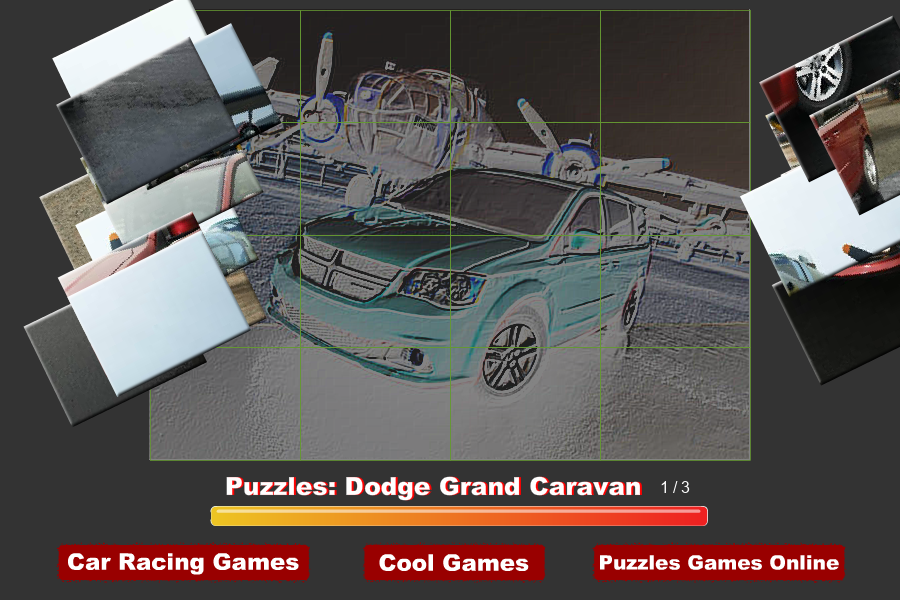Pick the large pale-blue sky piece at left

point(158,313)
